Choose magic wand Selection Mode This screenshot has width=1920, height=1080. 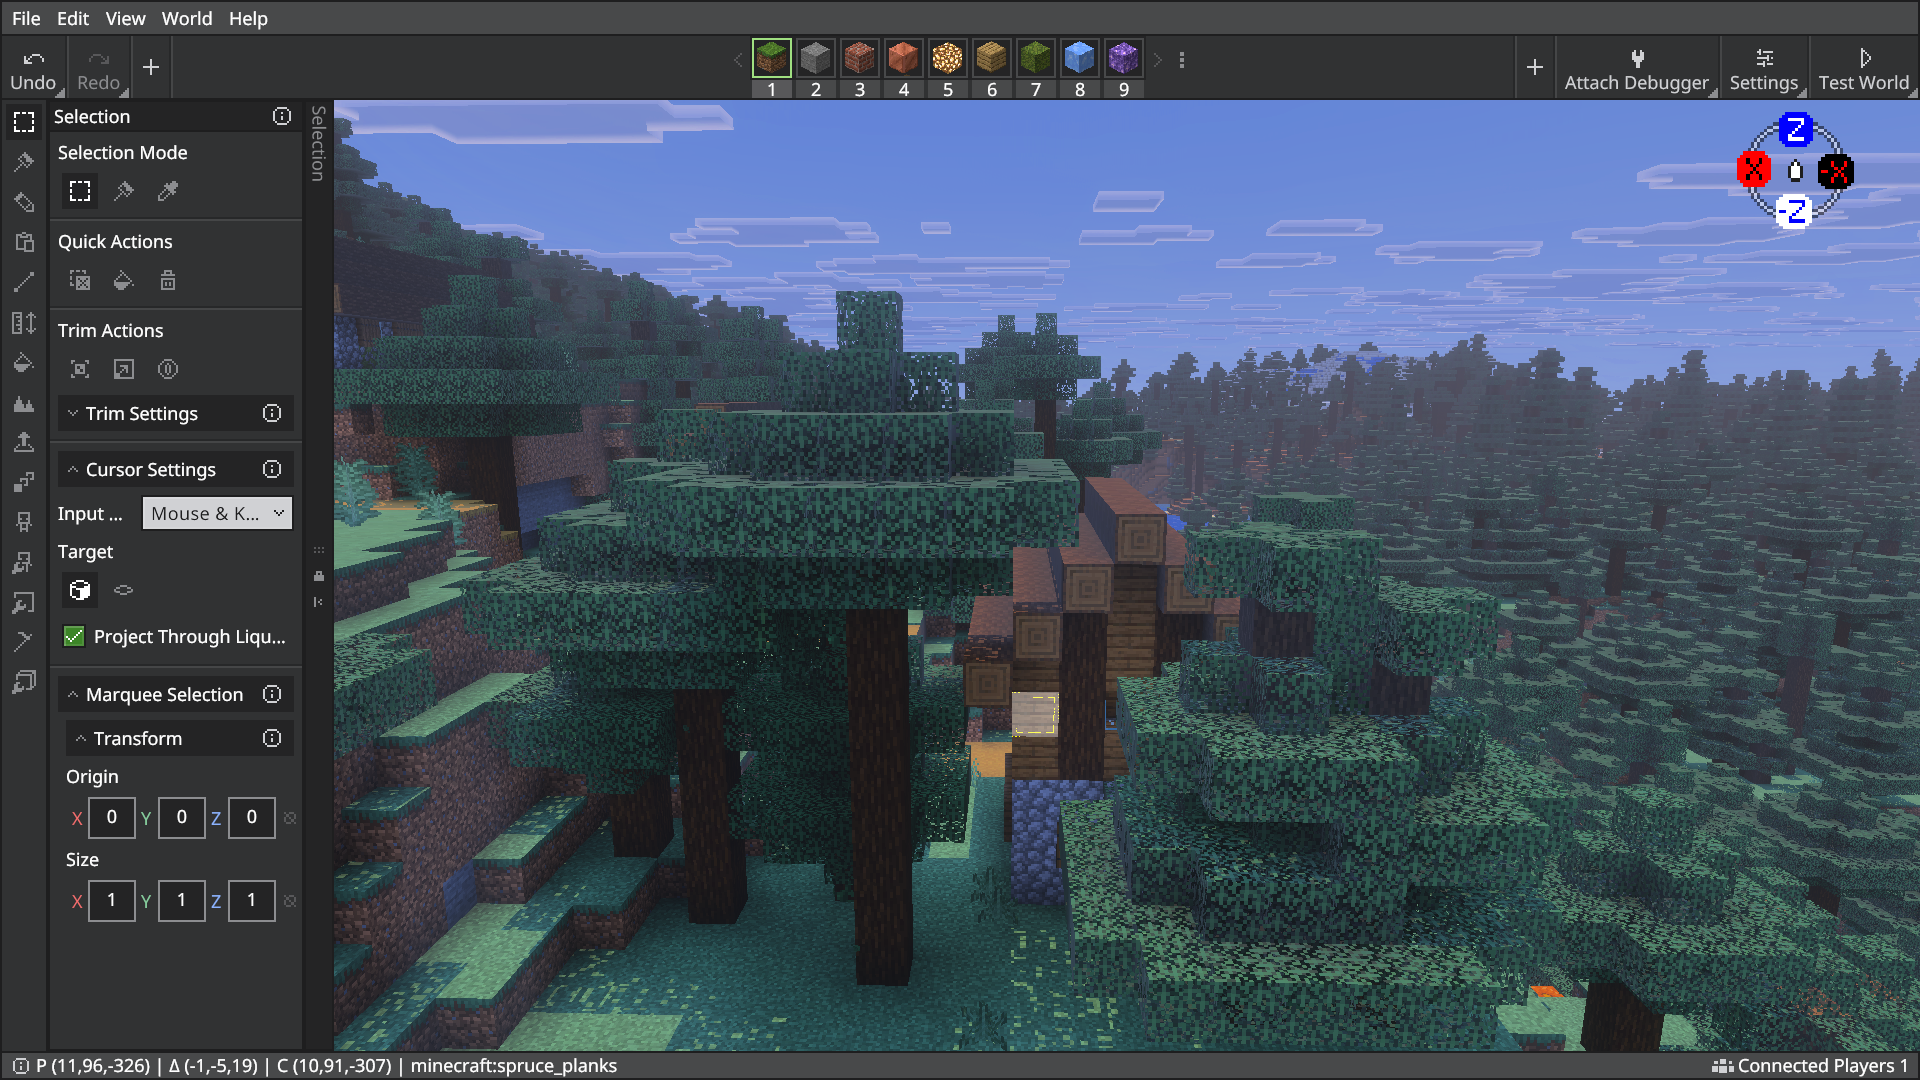point(123,191)
